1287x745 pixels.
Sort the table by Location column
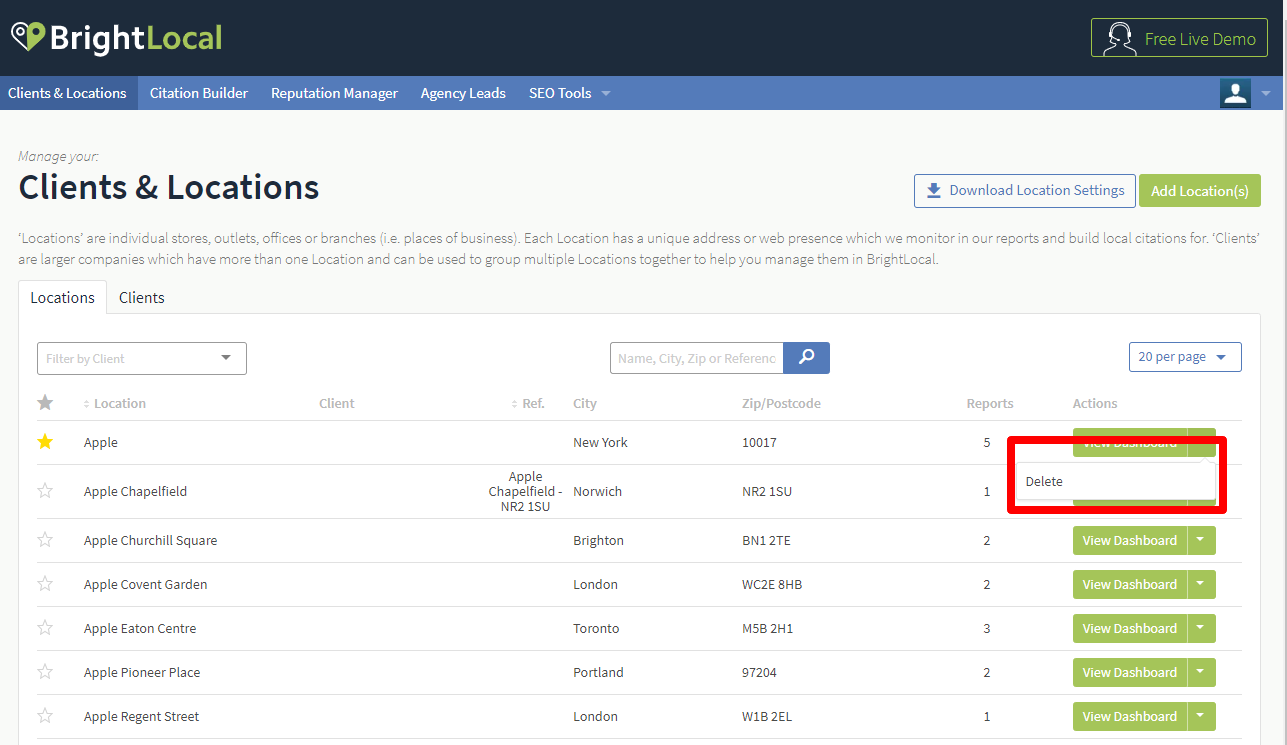tap(115, 404)
